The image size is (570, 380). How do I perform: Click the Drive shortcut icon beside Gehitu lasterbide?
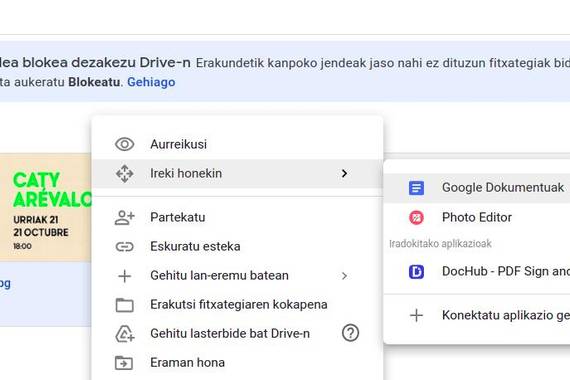(124, 334)
